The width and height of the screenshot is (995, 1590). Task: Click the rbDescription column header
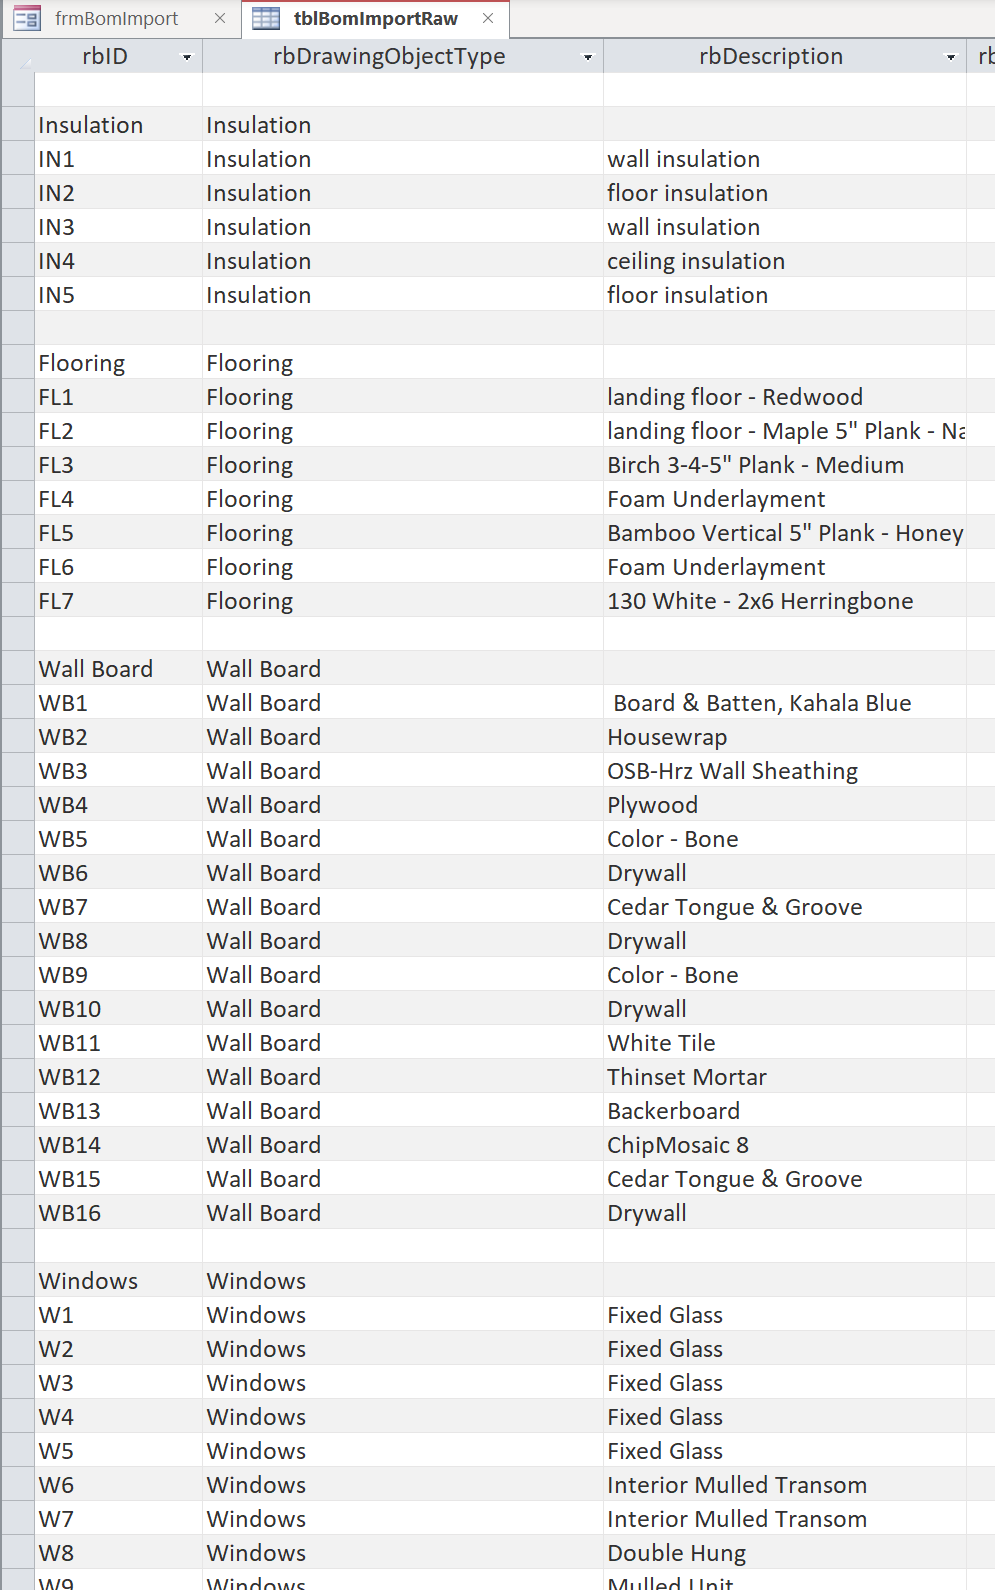tap(770, 57)
